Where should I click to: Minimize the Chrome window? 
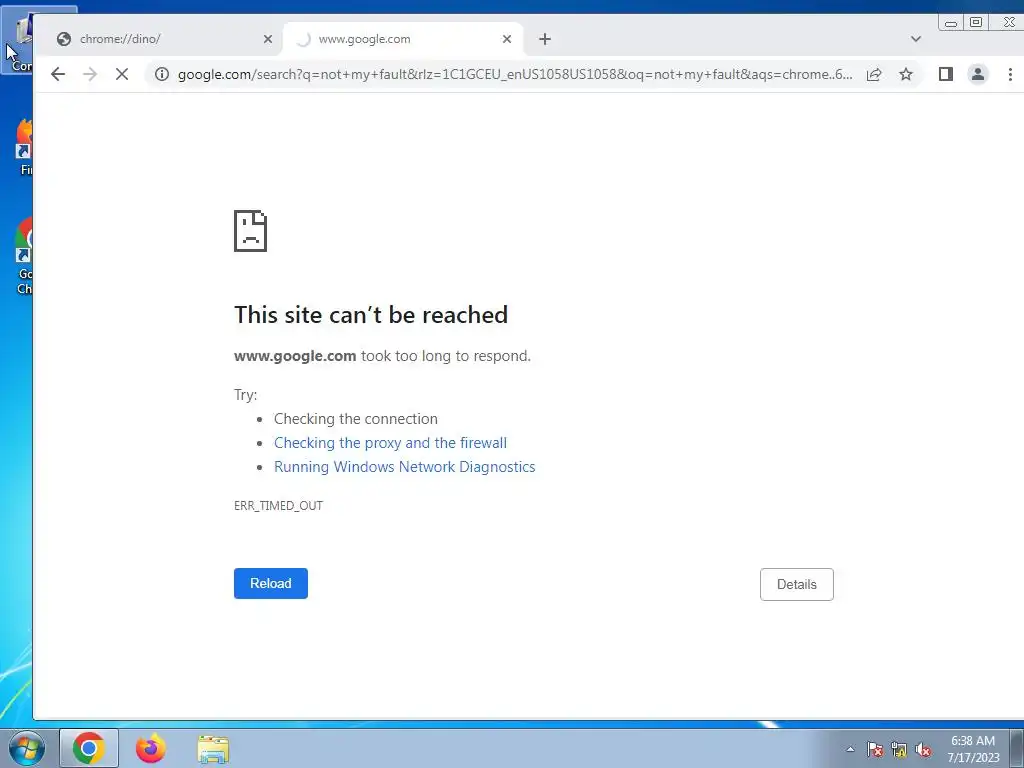[951, 23]
